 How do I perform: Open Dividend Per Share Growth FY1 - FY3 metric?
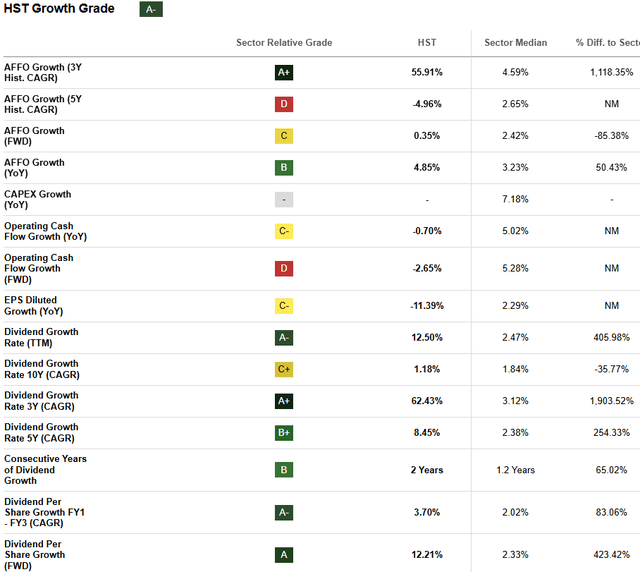(44, 512)
